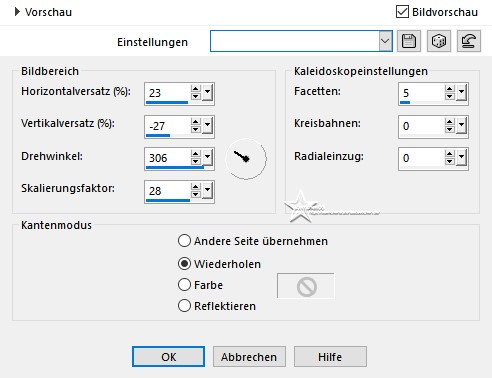
Task: Click the Drehwinkel rotation angle dial
Action: coord(246,159)
